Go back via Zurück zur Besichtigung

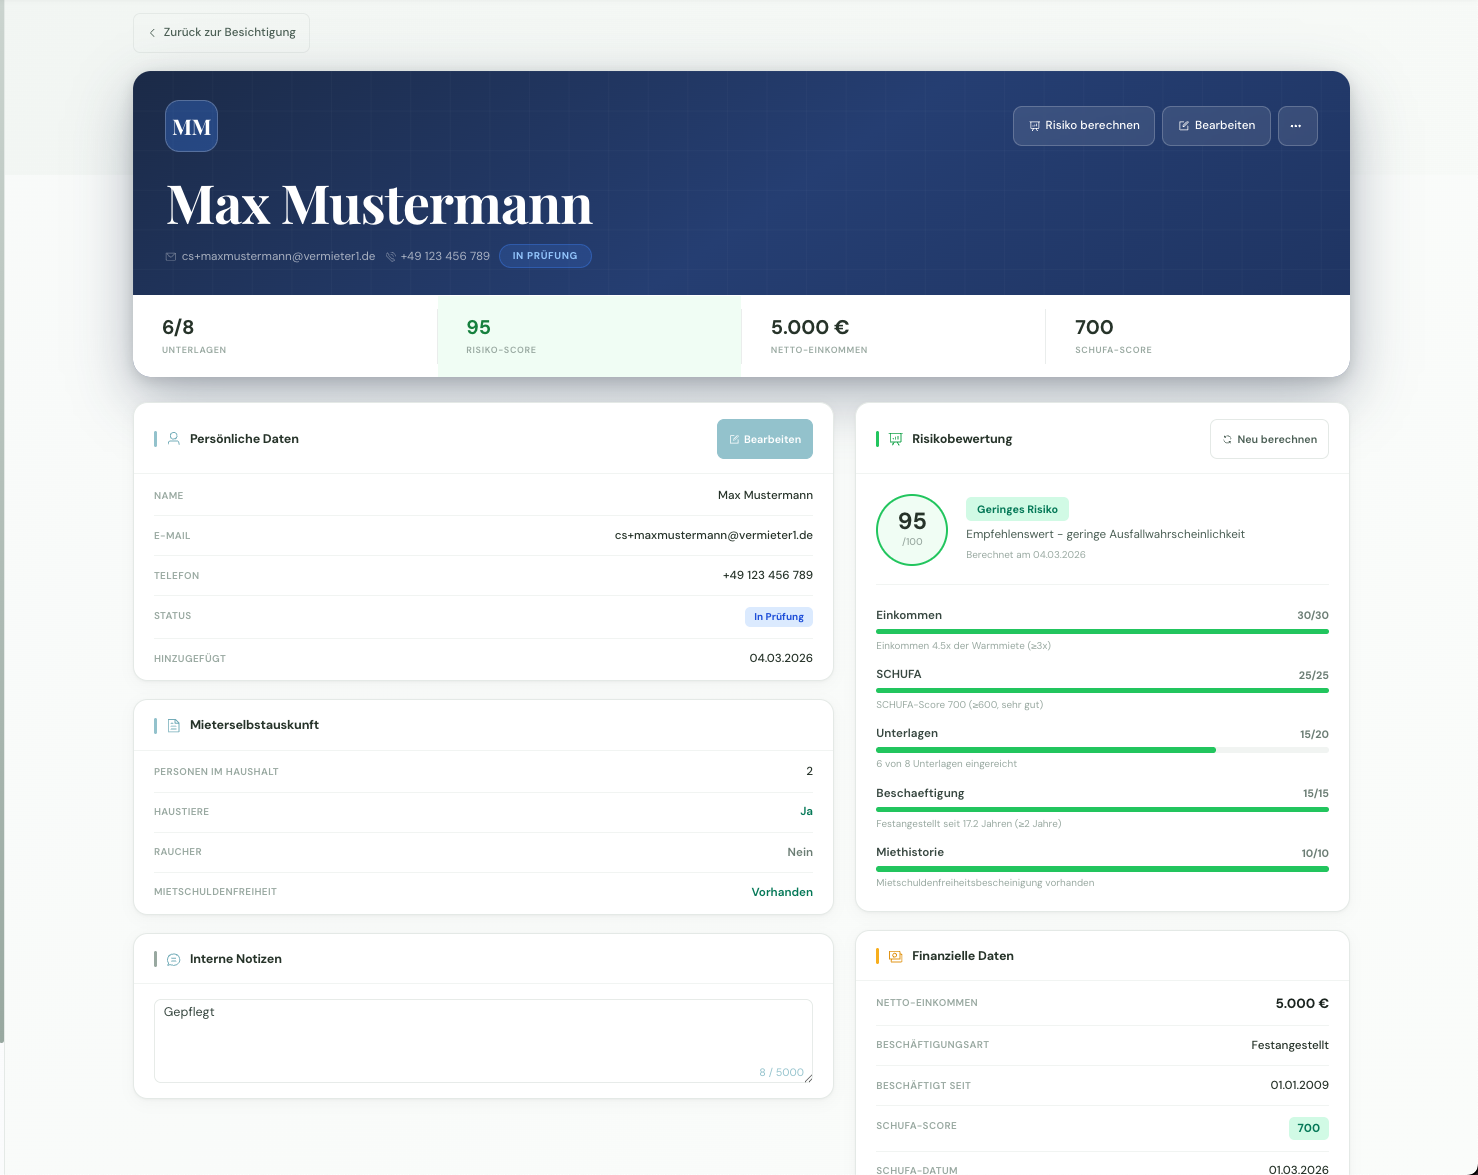[222, 33]
